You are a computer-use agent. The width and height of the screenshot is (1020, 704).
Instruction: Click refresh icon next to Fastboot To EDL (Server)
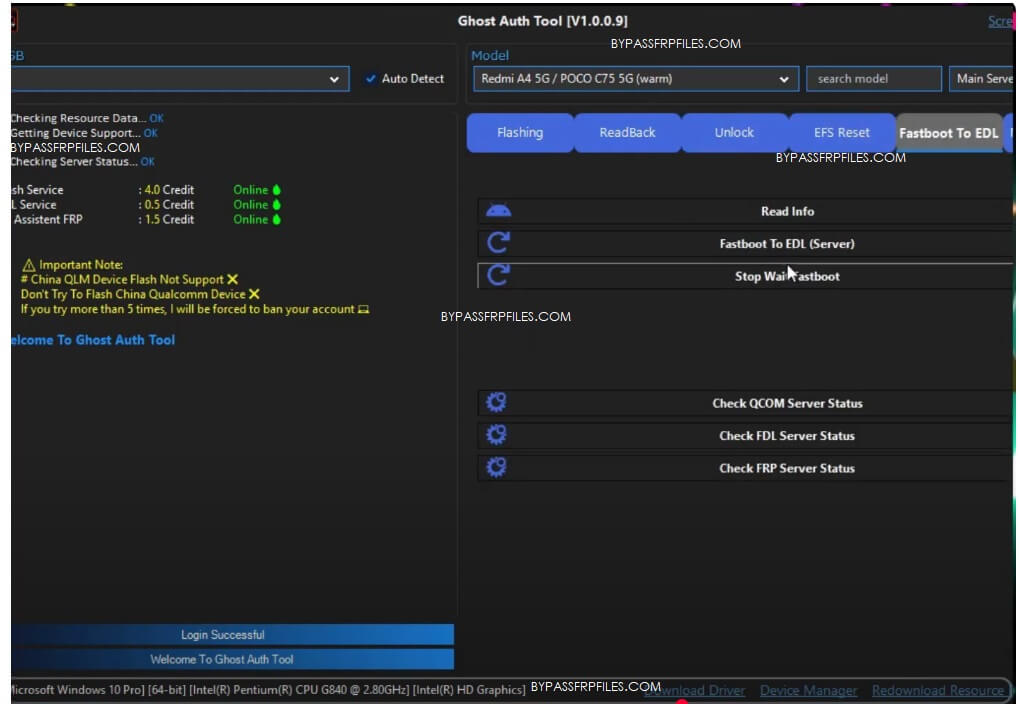498,243
